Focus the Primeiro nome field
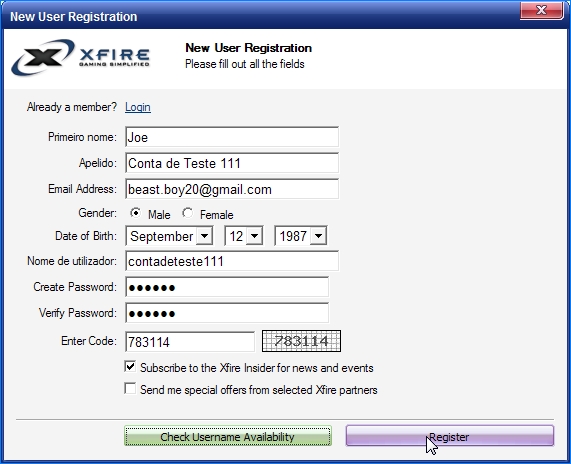The image size is (571, 464). pyautogui.click(x=232, y=137)
